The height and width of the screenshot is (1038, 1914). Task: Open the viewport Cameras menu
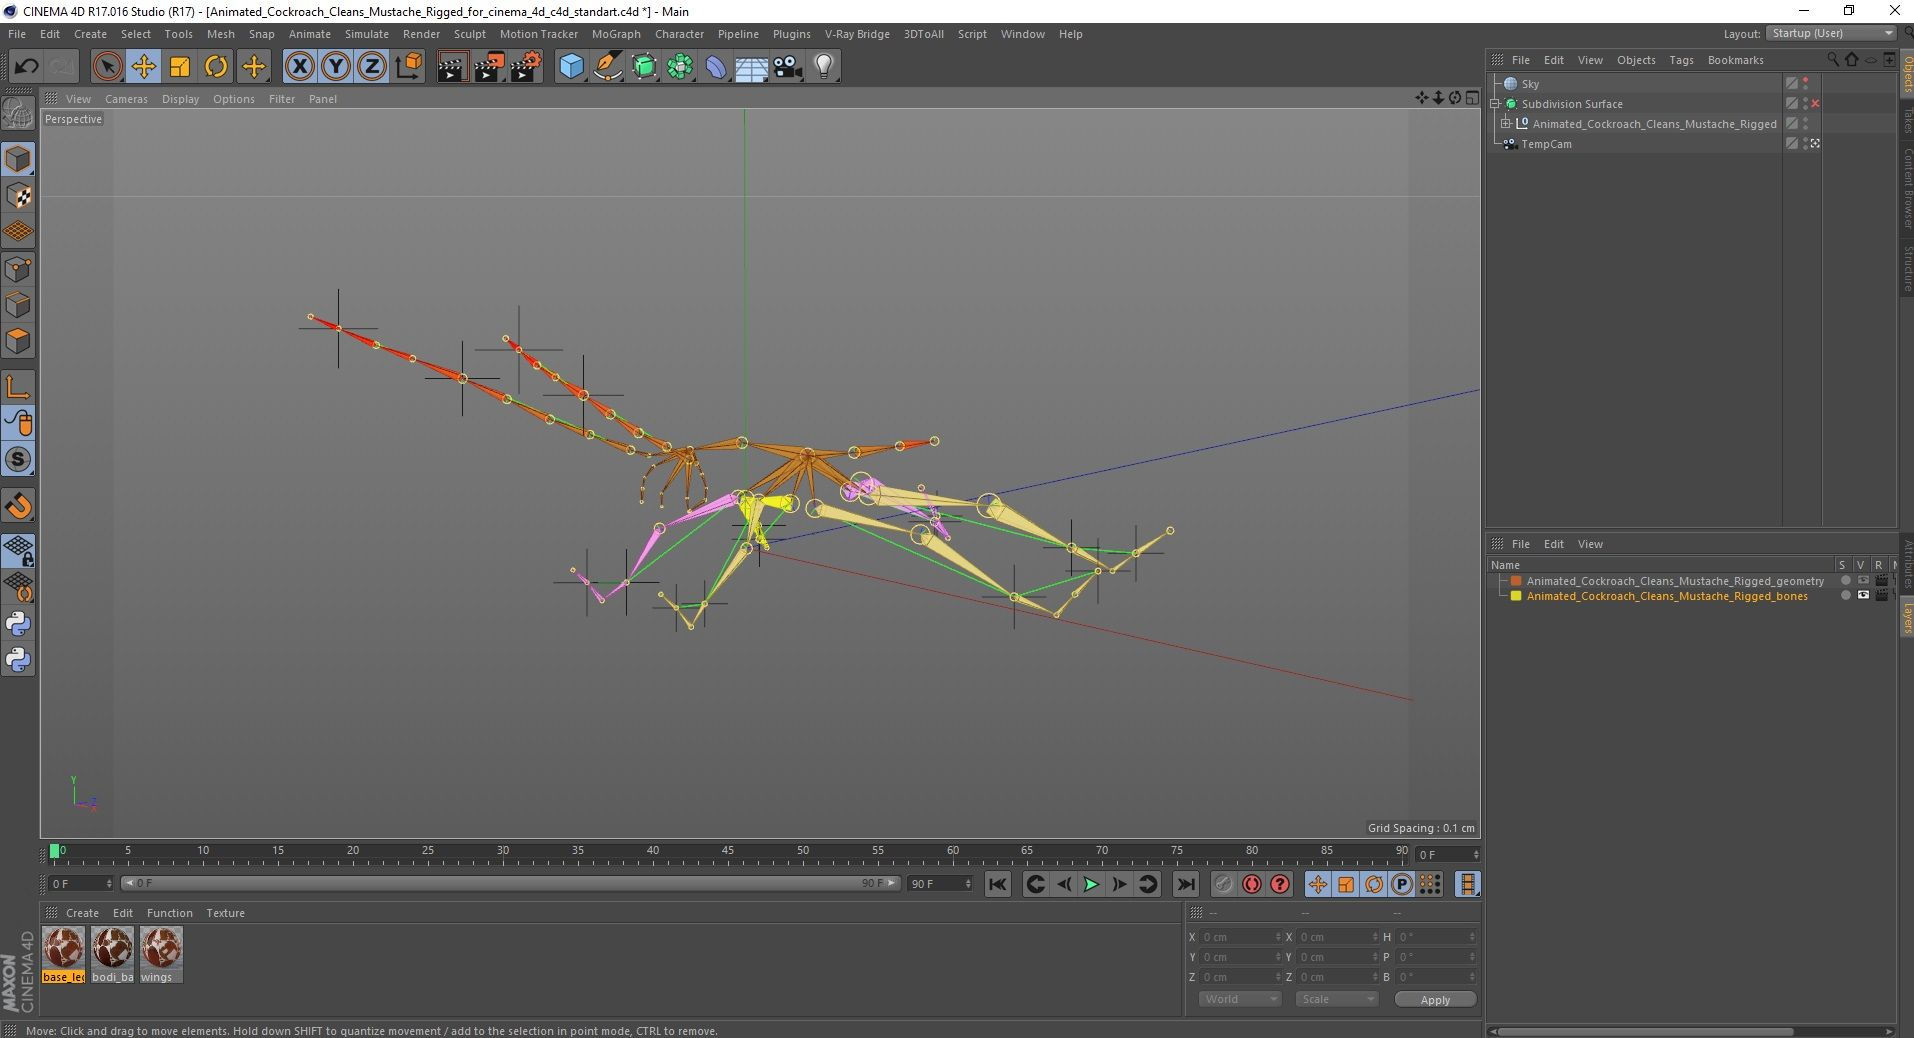(x=126, y=99)
